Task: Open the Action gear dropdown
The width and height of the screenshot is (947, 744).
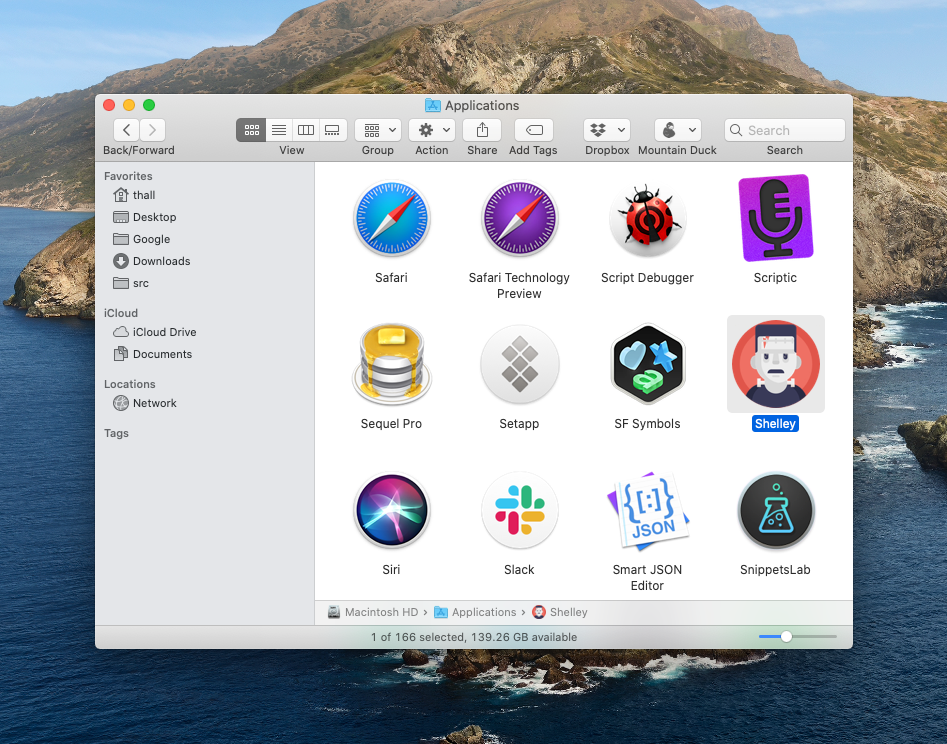Action: tap(432, 130)
